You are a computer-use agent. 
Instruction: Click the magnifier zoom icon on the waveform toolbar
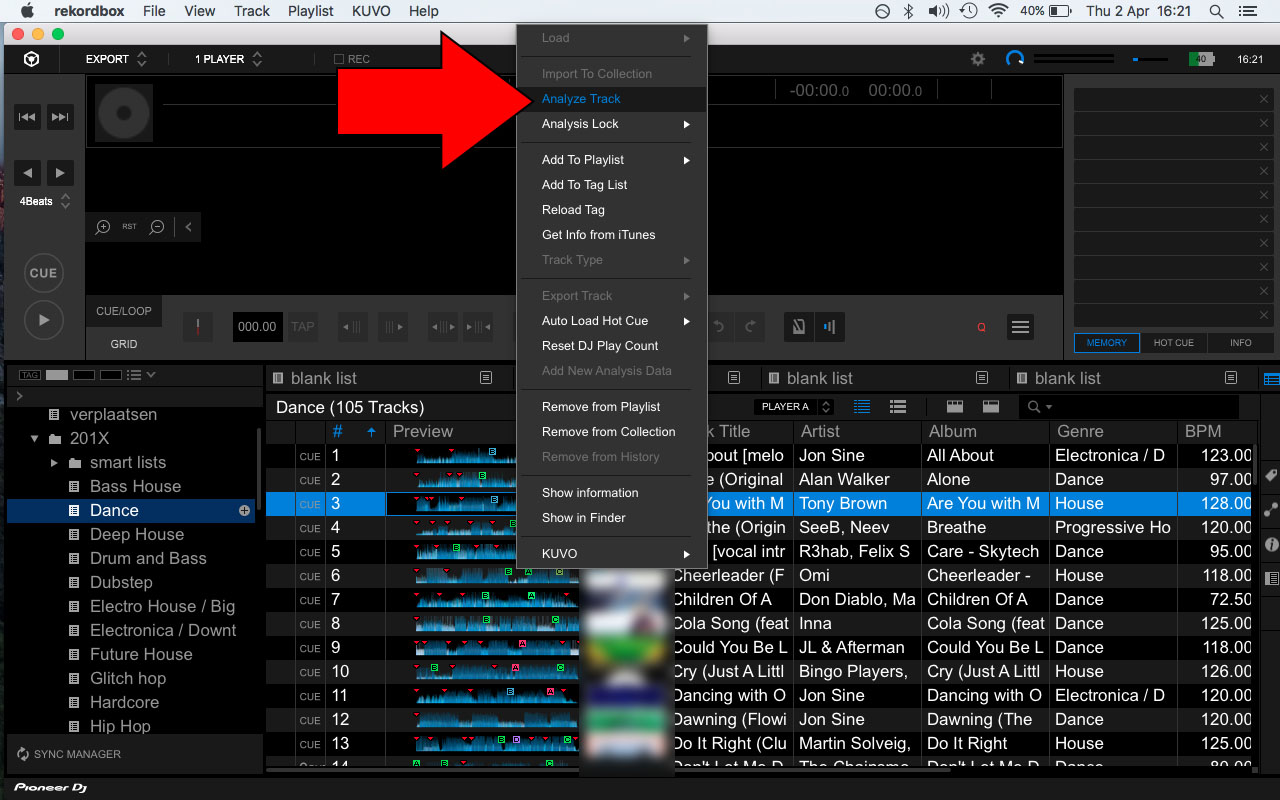tap(101, 227)
